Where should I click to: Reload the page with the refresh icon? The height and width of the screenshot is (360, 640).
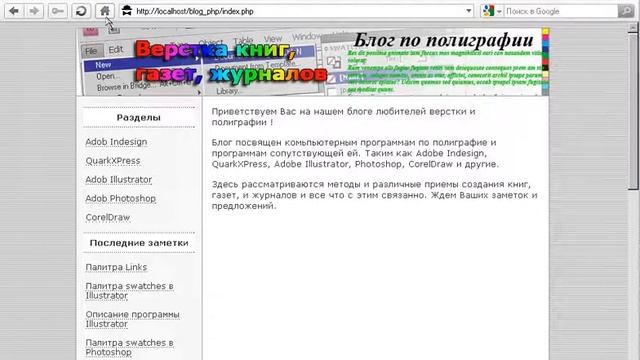(x=81, y=11)
